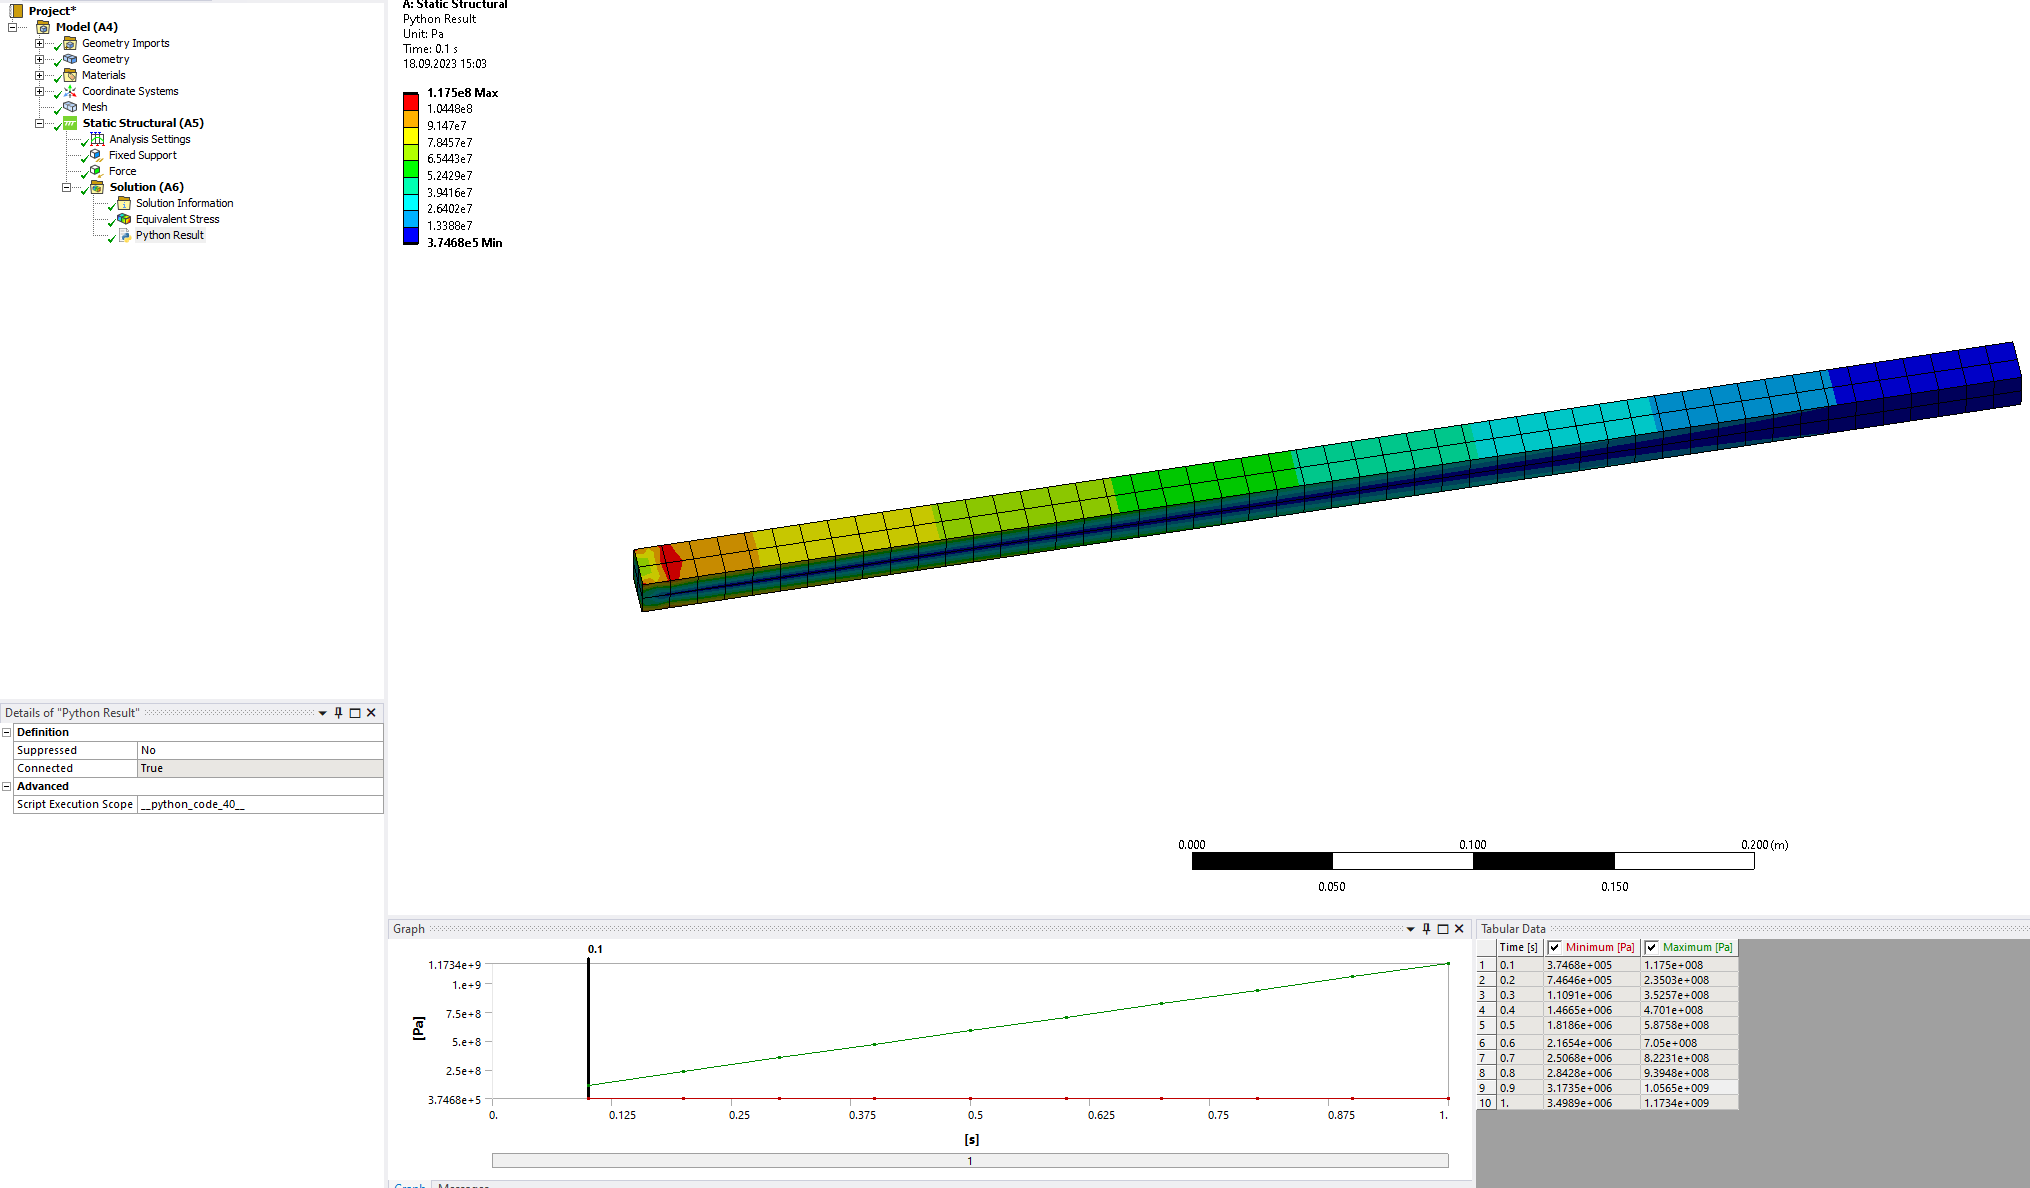Maximize the Details panel
Screen dimensions: 2030x1188
[355, 713]
